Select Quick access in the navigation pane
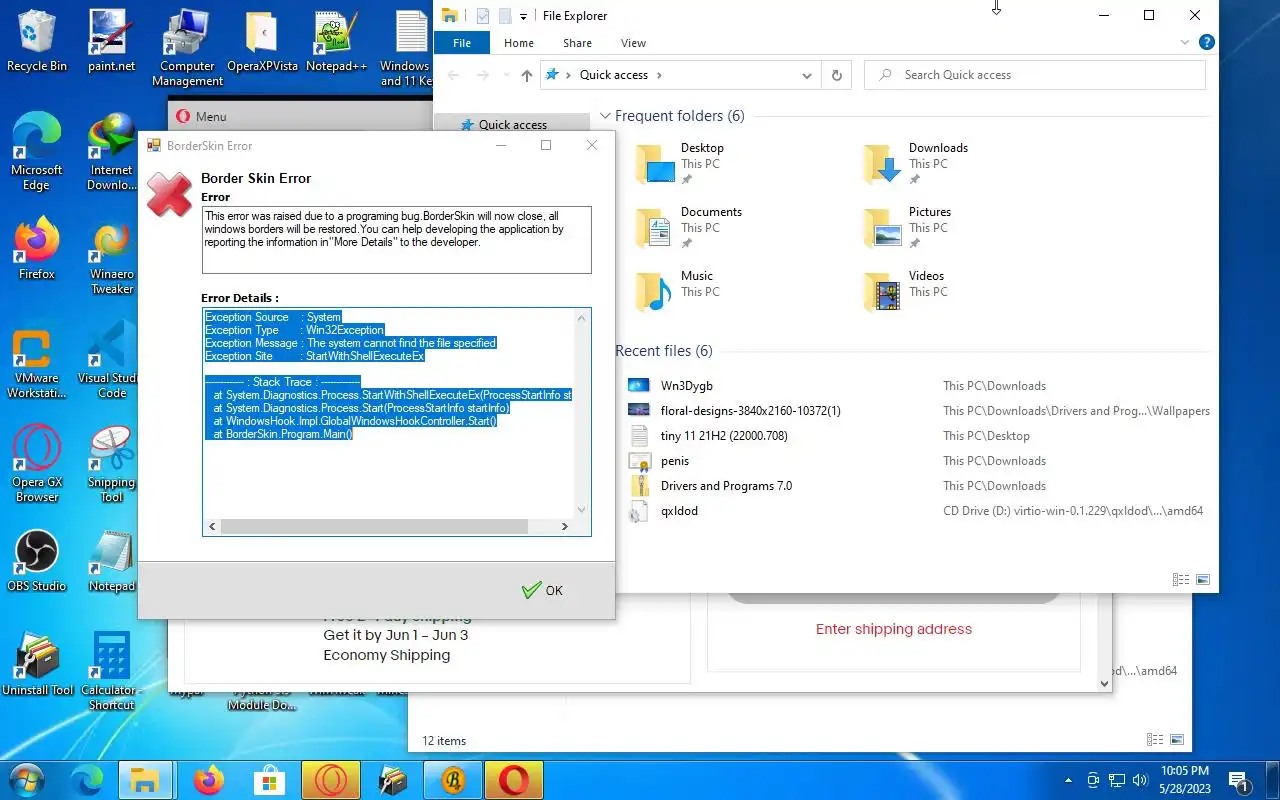This screenshot has width=1280, height=800. pyautogui.click(x=512, y=125)
